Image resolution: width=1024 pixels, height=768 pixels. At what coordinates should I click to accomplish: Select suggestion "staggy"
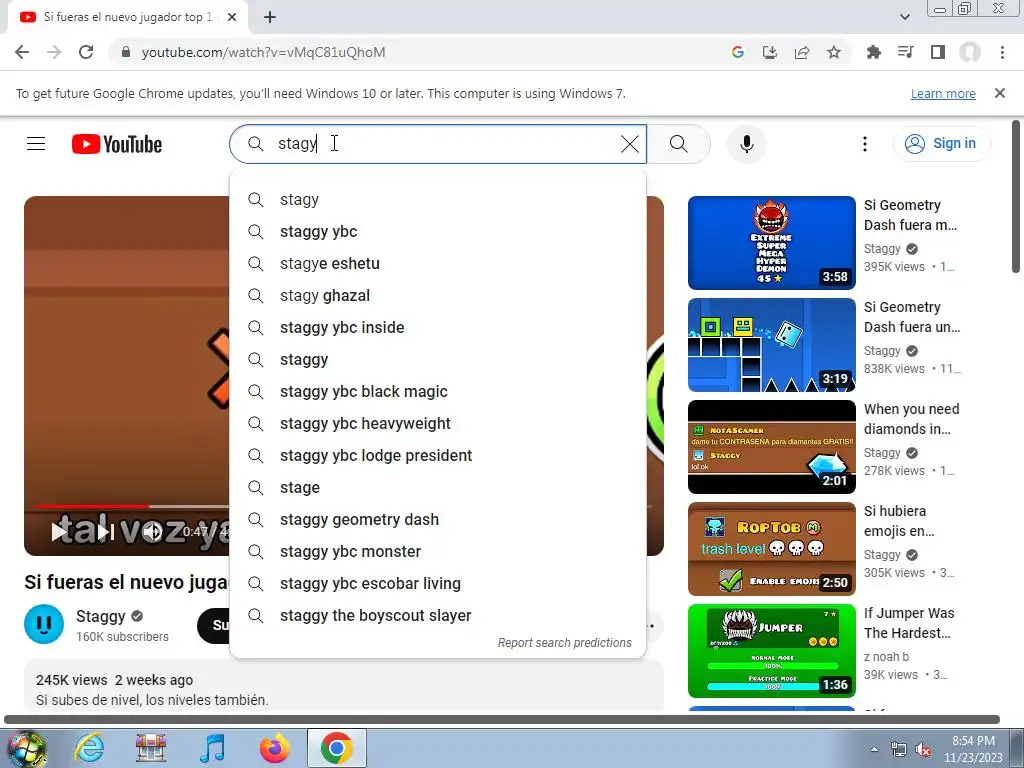click(x=438, y=360)
